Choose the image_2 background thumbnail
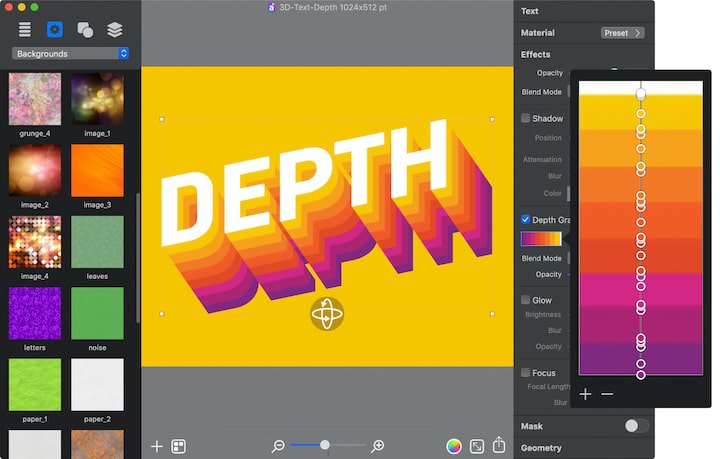This screenshot has height=459, width=720. 35,170
